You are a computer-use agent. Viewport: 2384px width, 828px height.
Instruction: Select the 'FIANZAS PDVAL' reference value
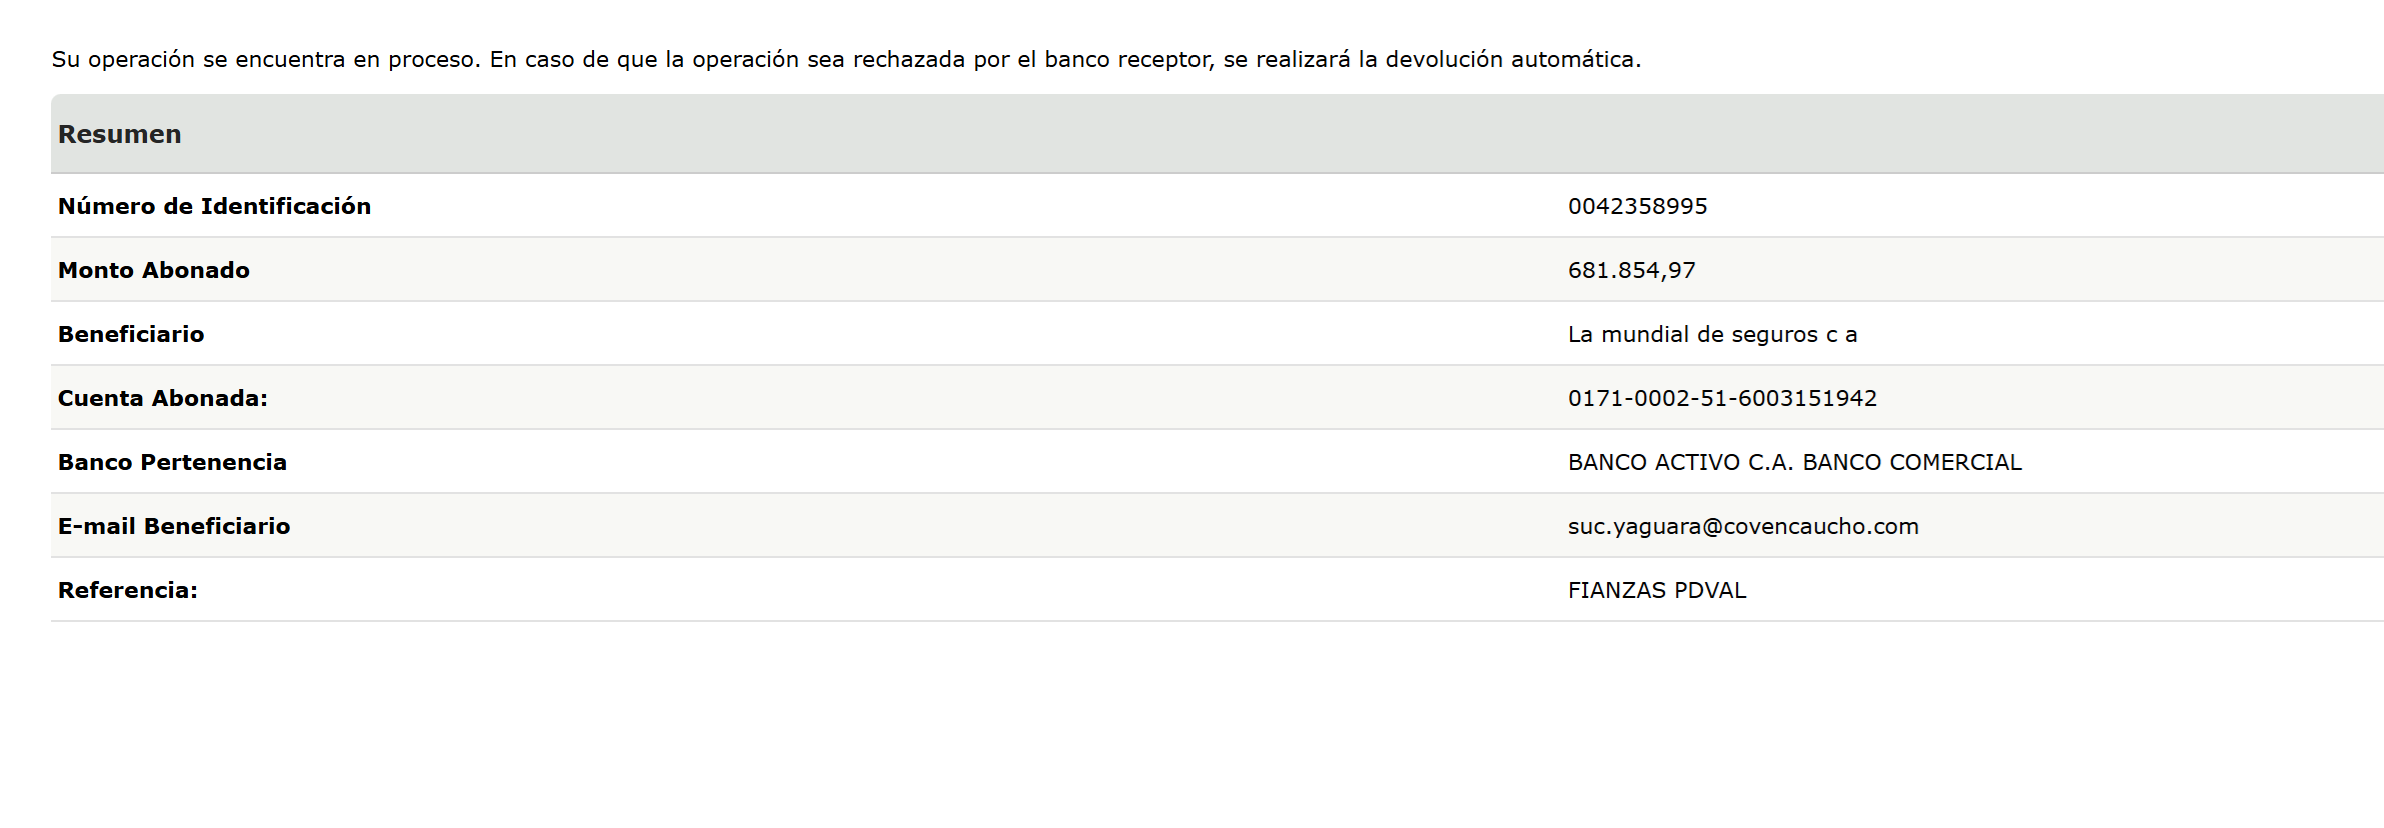(1657, 590)
